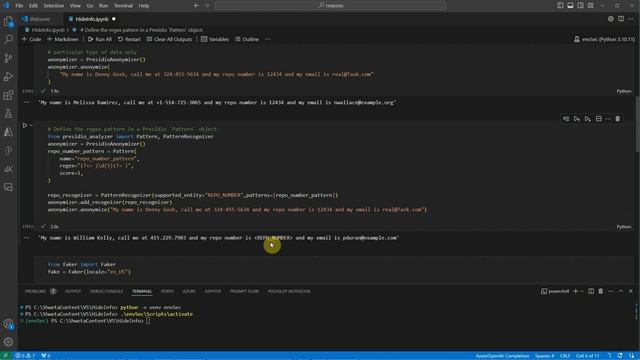The width and height of the screenshot is (640, 360).
Task: Open more notebook toolbar actions
Action: tap(268, 39)
